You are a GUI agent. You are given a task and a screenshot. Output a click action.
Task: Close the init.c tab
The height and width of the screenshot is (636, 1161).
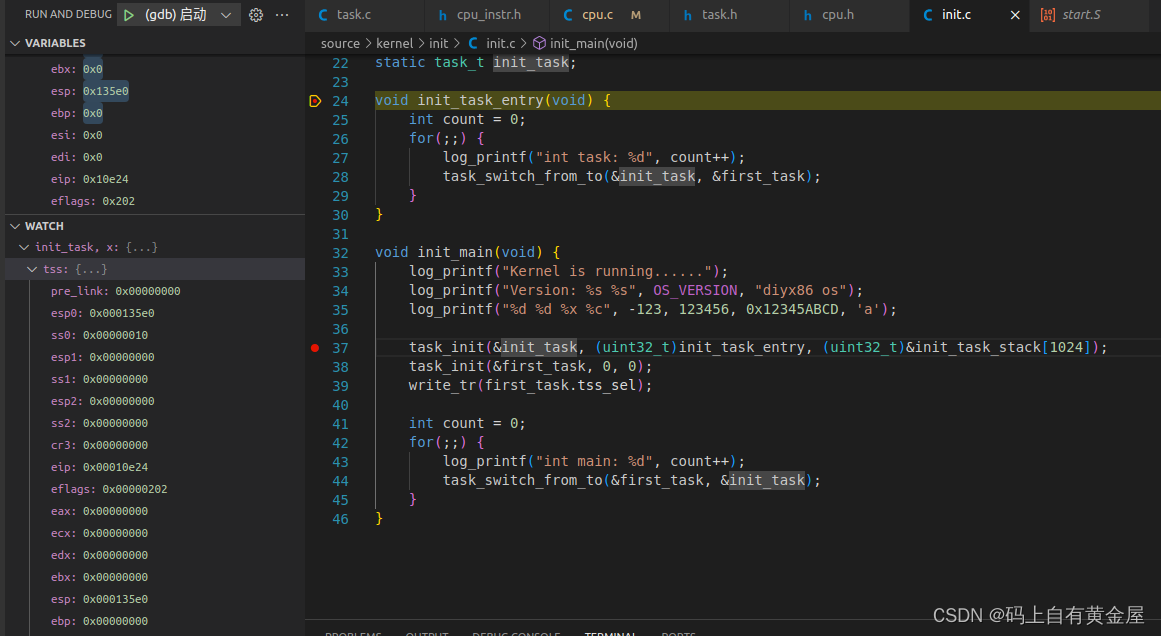tap(1014, 15)
